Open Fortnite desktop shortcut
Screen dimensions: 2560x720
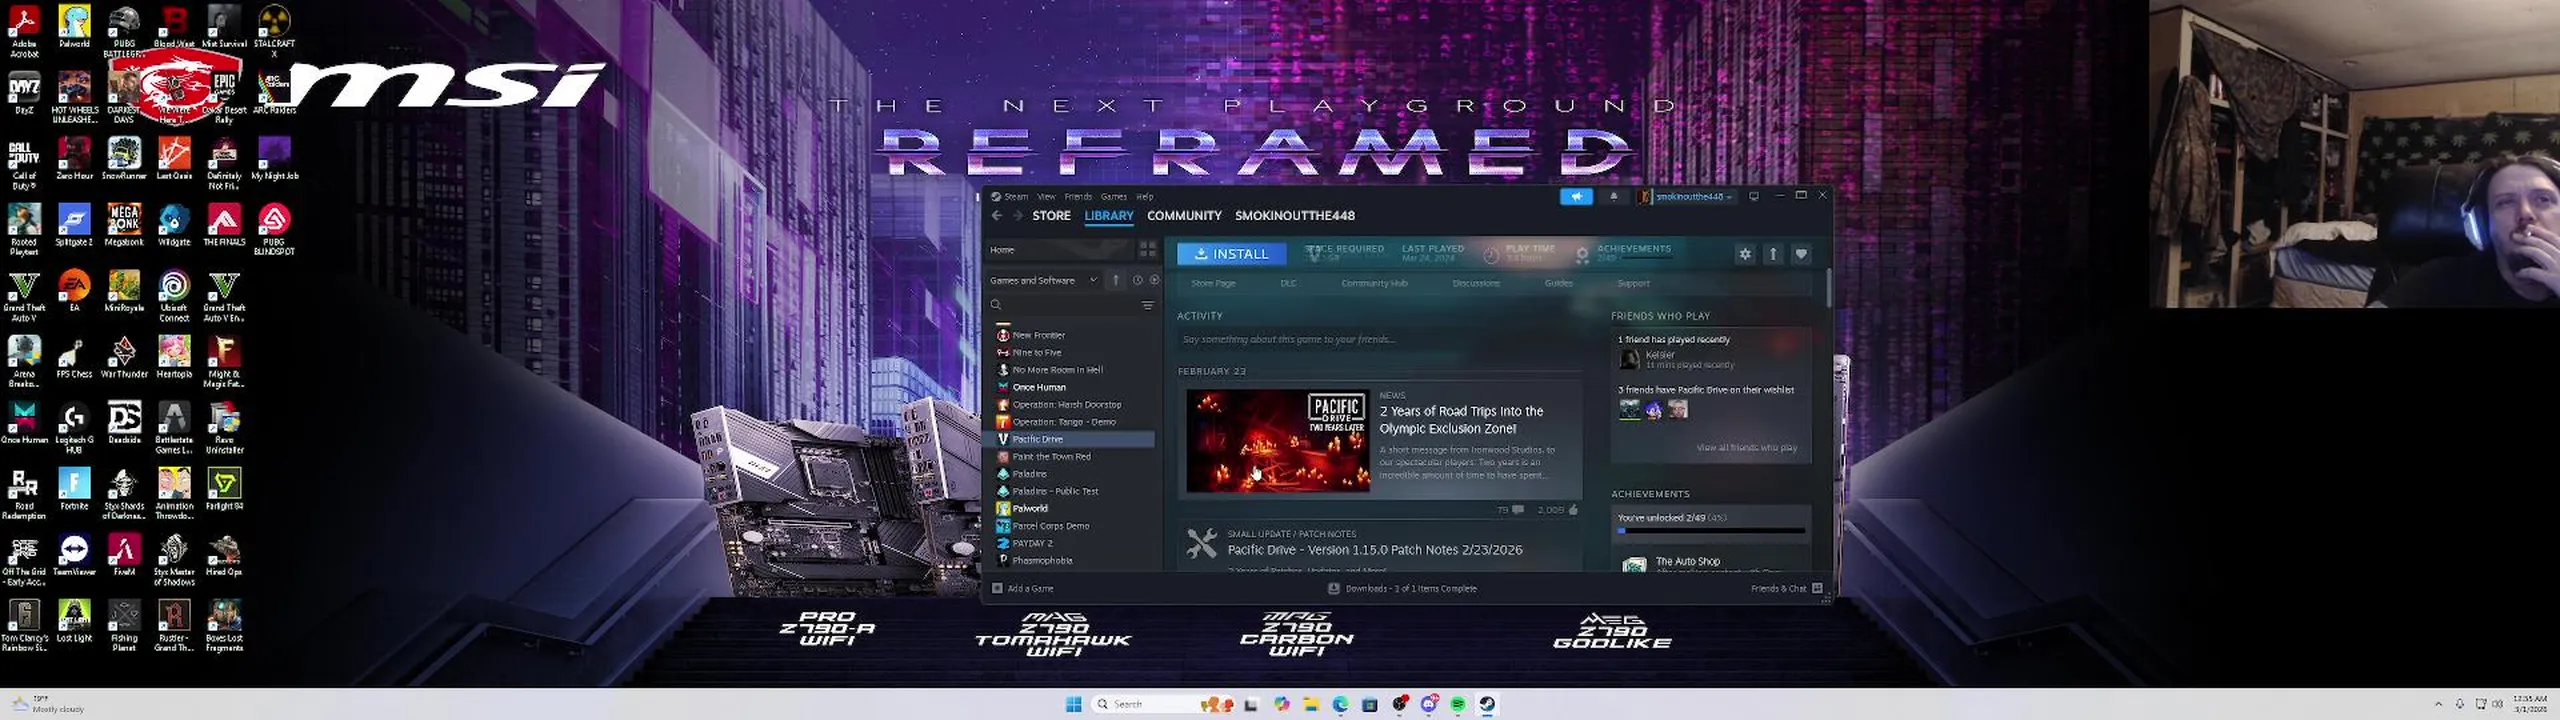click(x=74, y=490)
